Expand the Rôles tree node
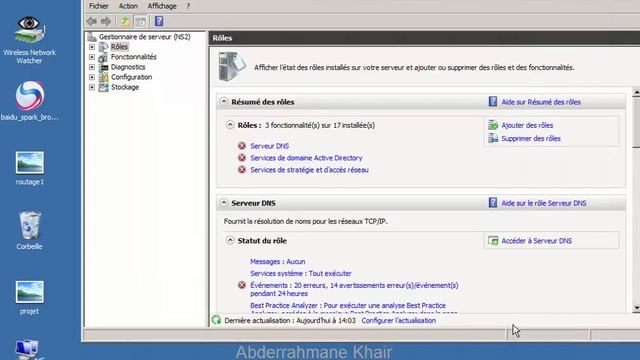 click(92, 47)
